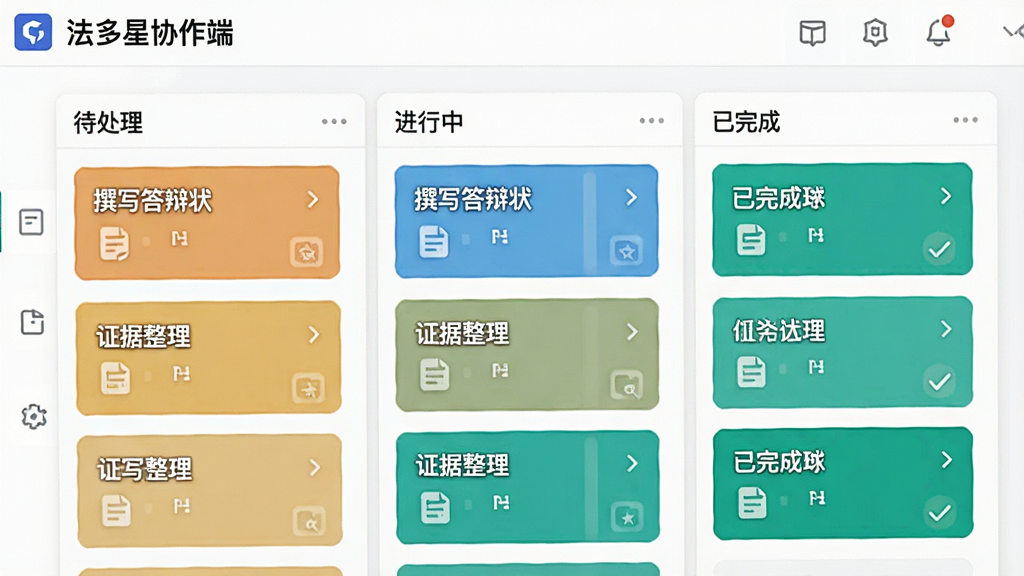Screen dimensions: 1024x576
Task: Click the 法多星协作端 app logo
Action: pos(33,32)
